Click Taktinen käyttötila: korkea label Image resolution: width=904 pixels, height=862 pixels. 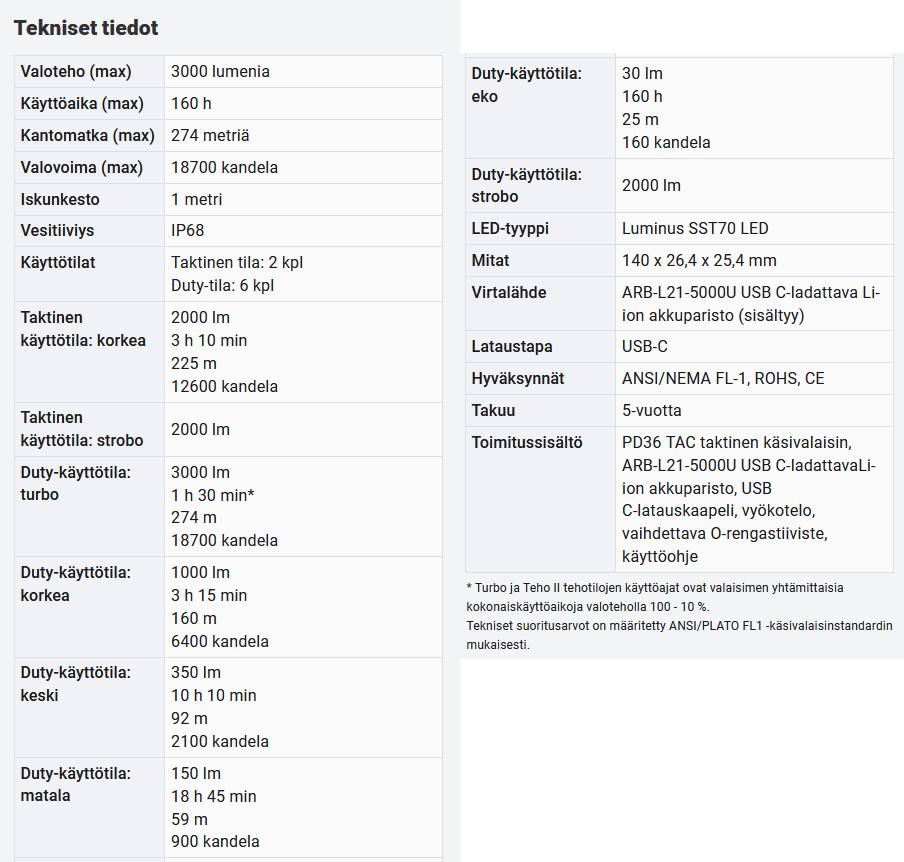click(83, 329)
